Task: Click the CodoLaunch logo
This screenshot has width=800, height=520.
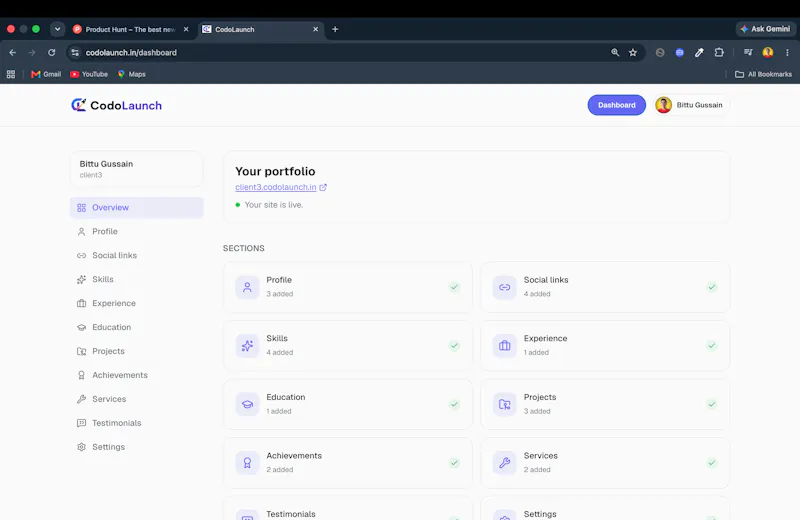Action: (116, 105)
